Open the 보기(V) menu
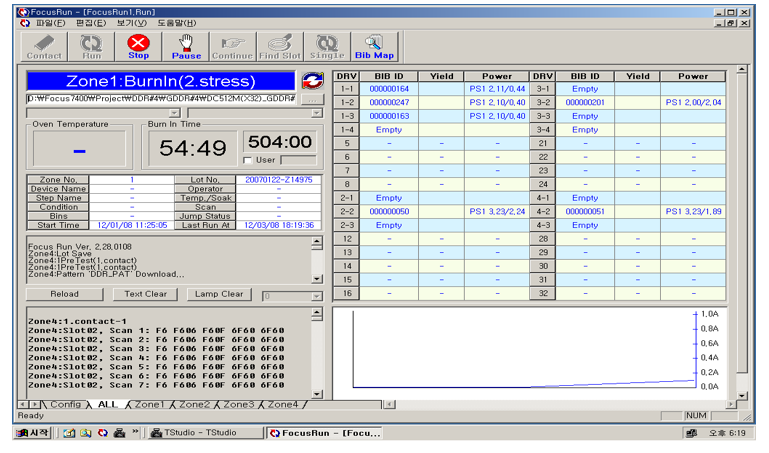This screenshot has height=453, width=769. 131,23
